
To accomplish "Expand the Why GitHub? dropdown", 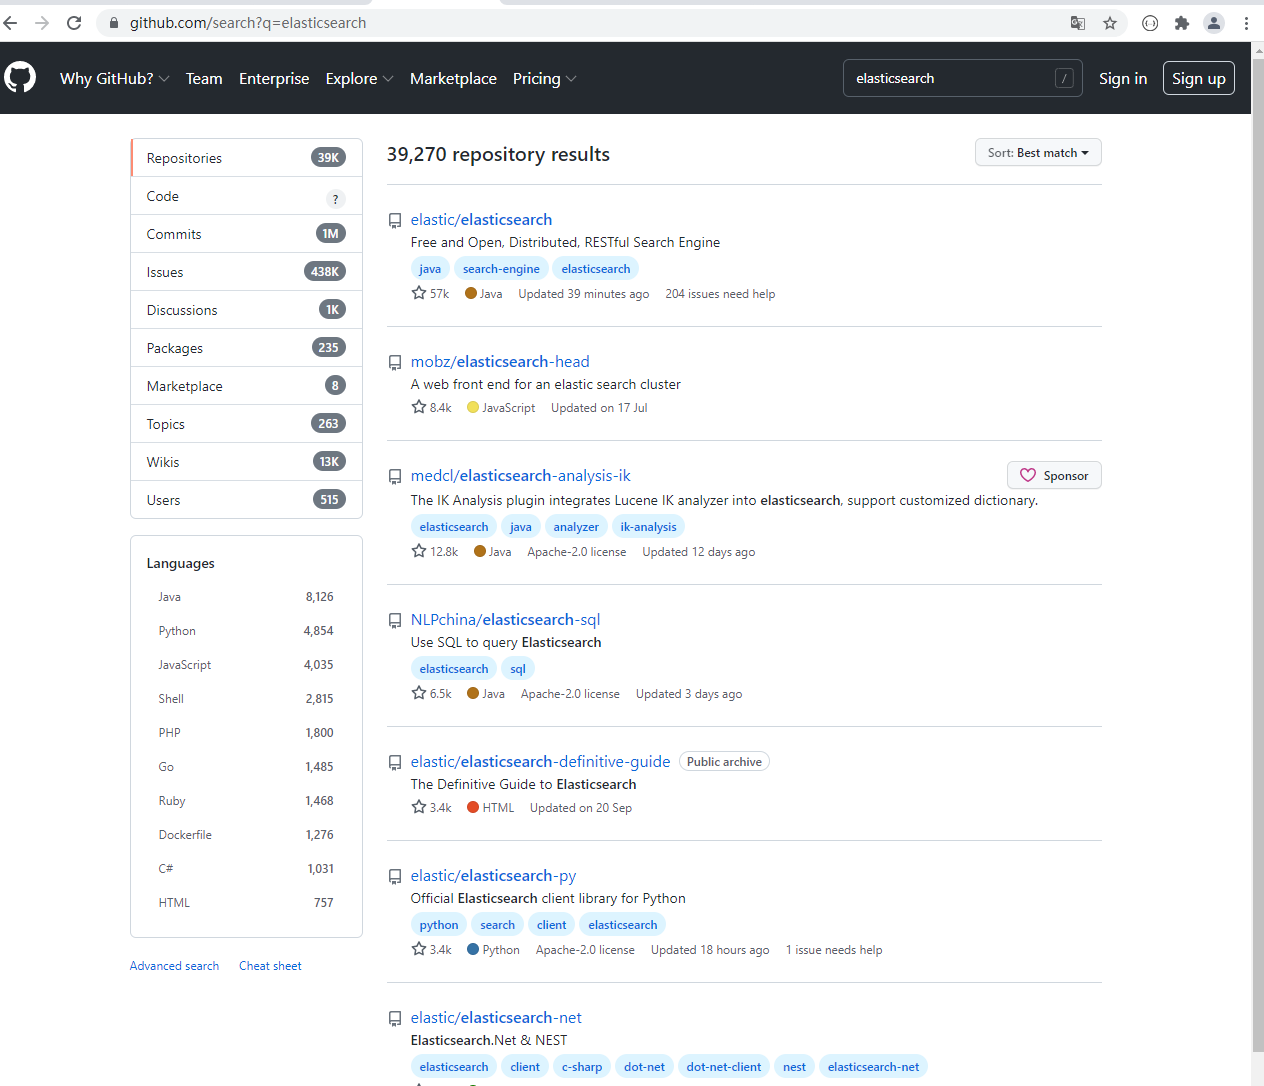I will pyautogui.click(x=114, y=78).
